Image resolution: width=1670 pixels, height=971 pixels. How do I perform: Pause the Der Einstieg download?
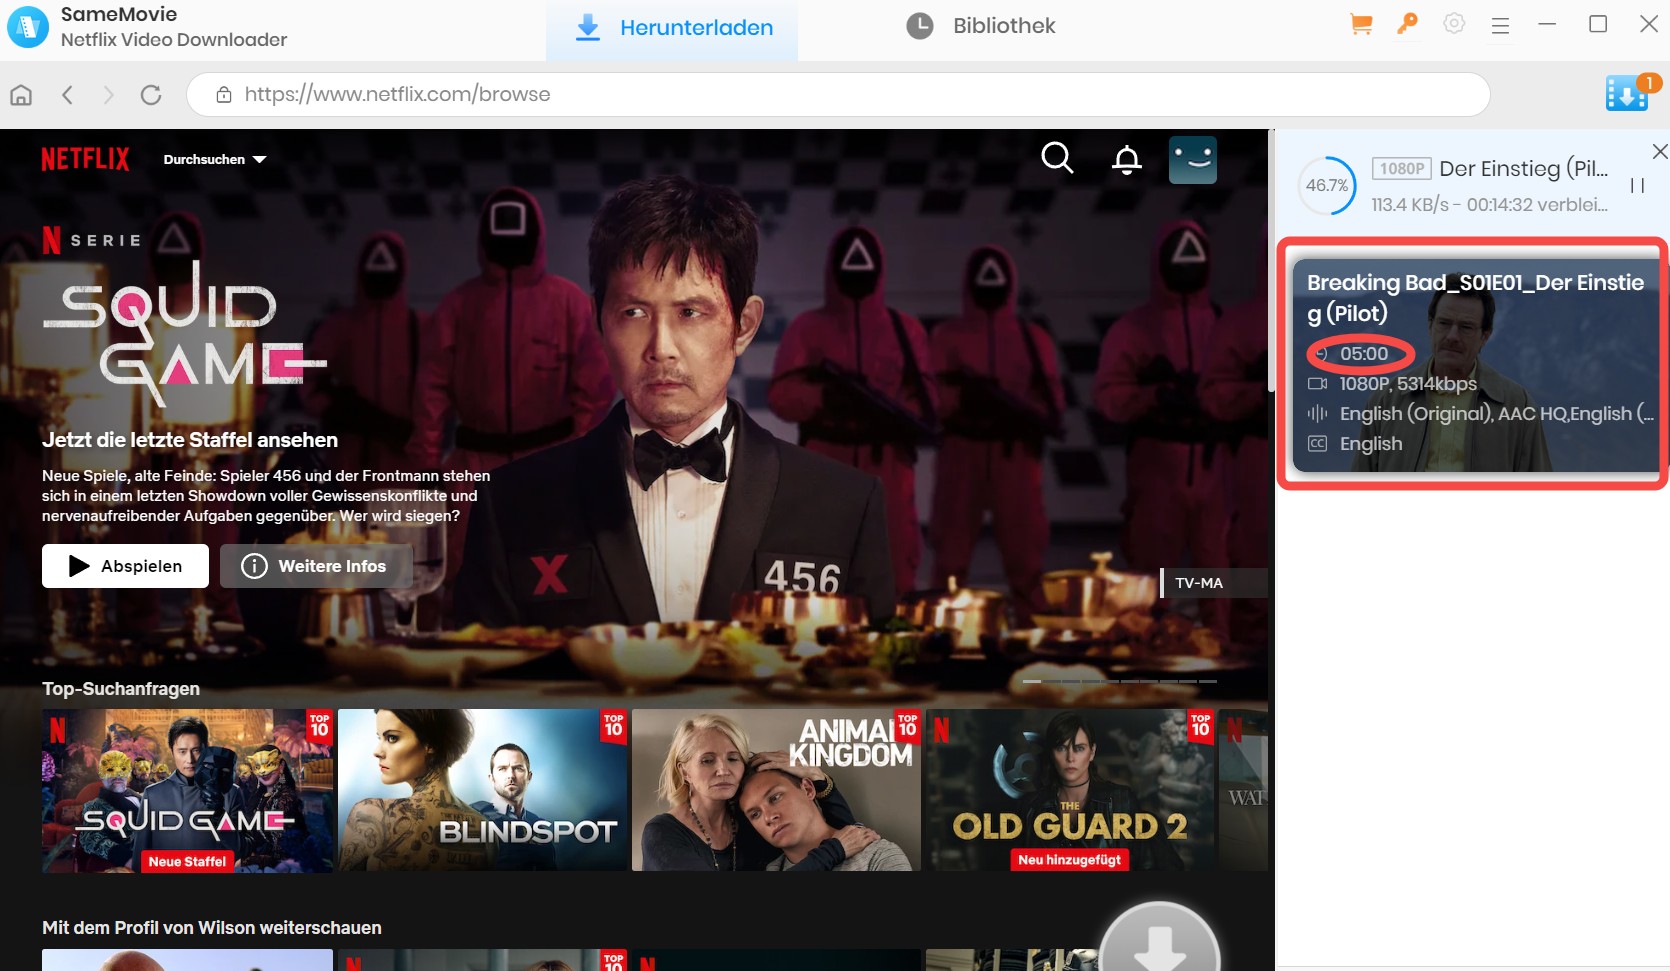tap(1637, 186)
